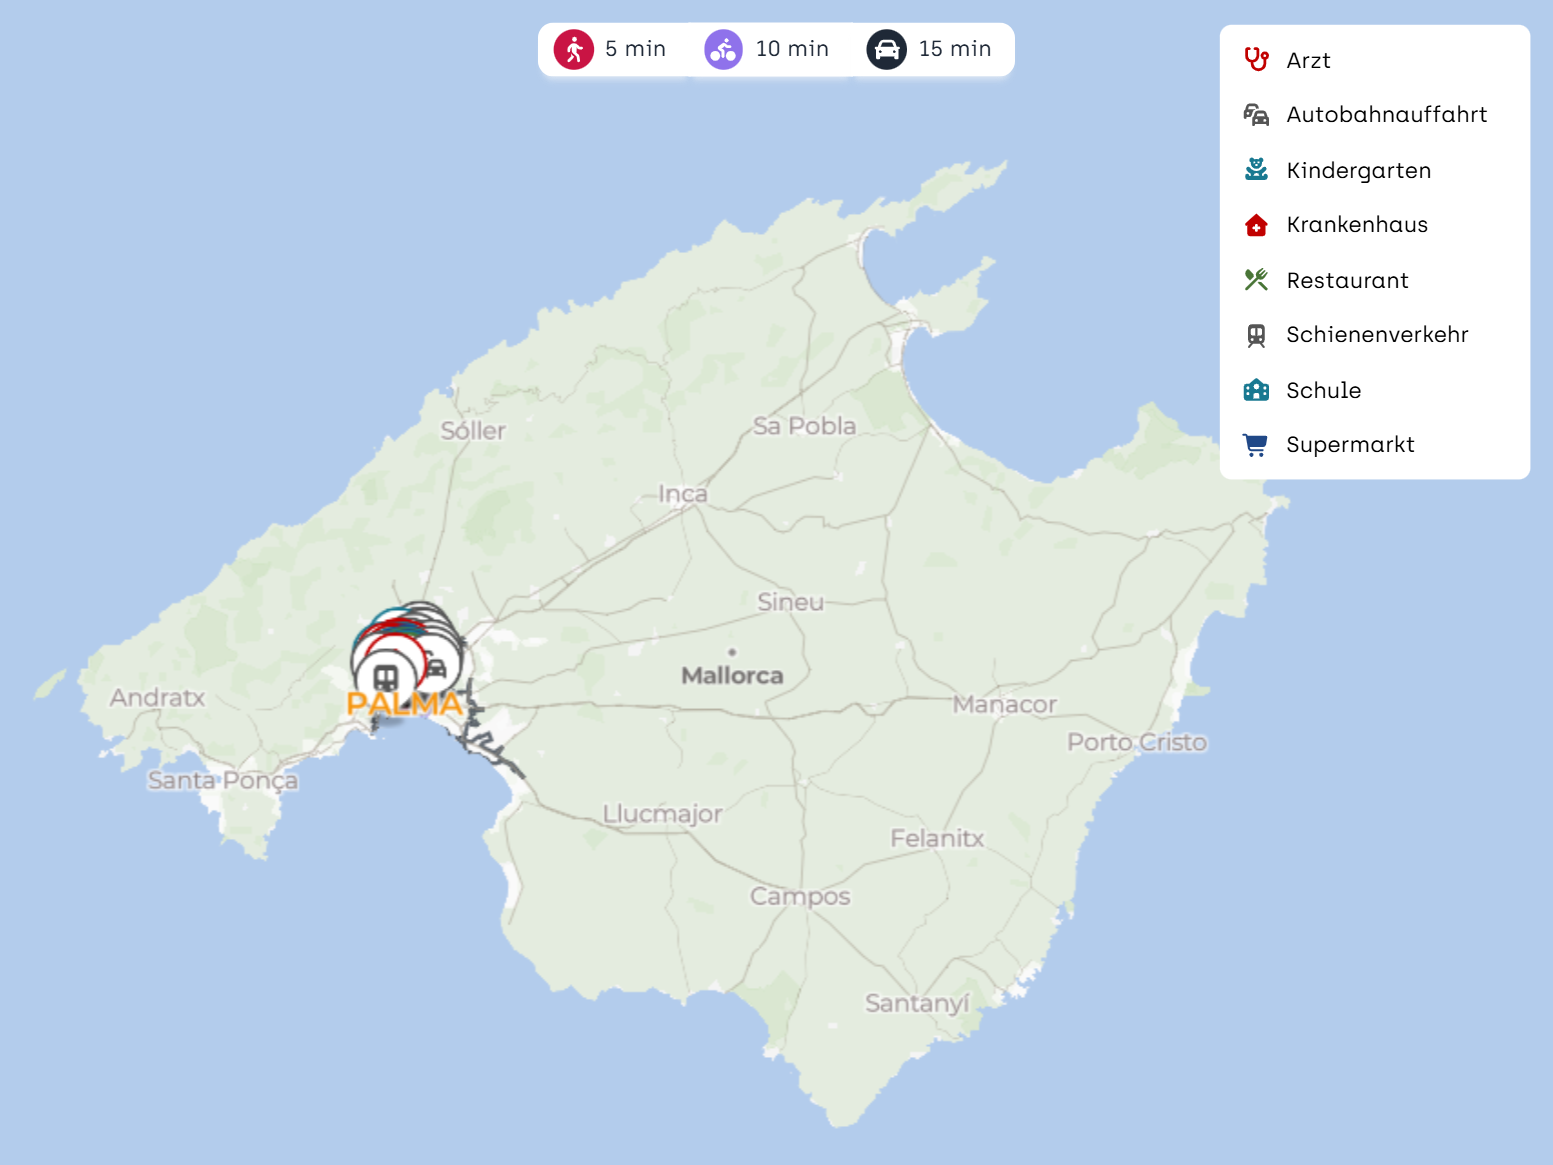Screen dimensions: 1553x1165
Task: Choose Krankenhaus in the legend list
Action: coord(1357,225)
